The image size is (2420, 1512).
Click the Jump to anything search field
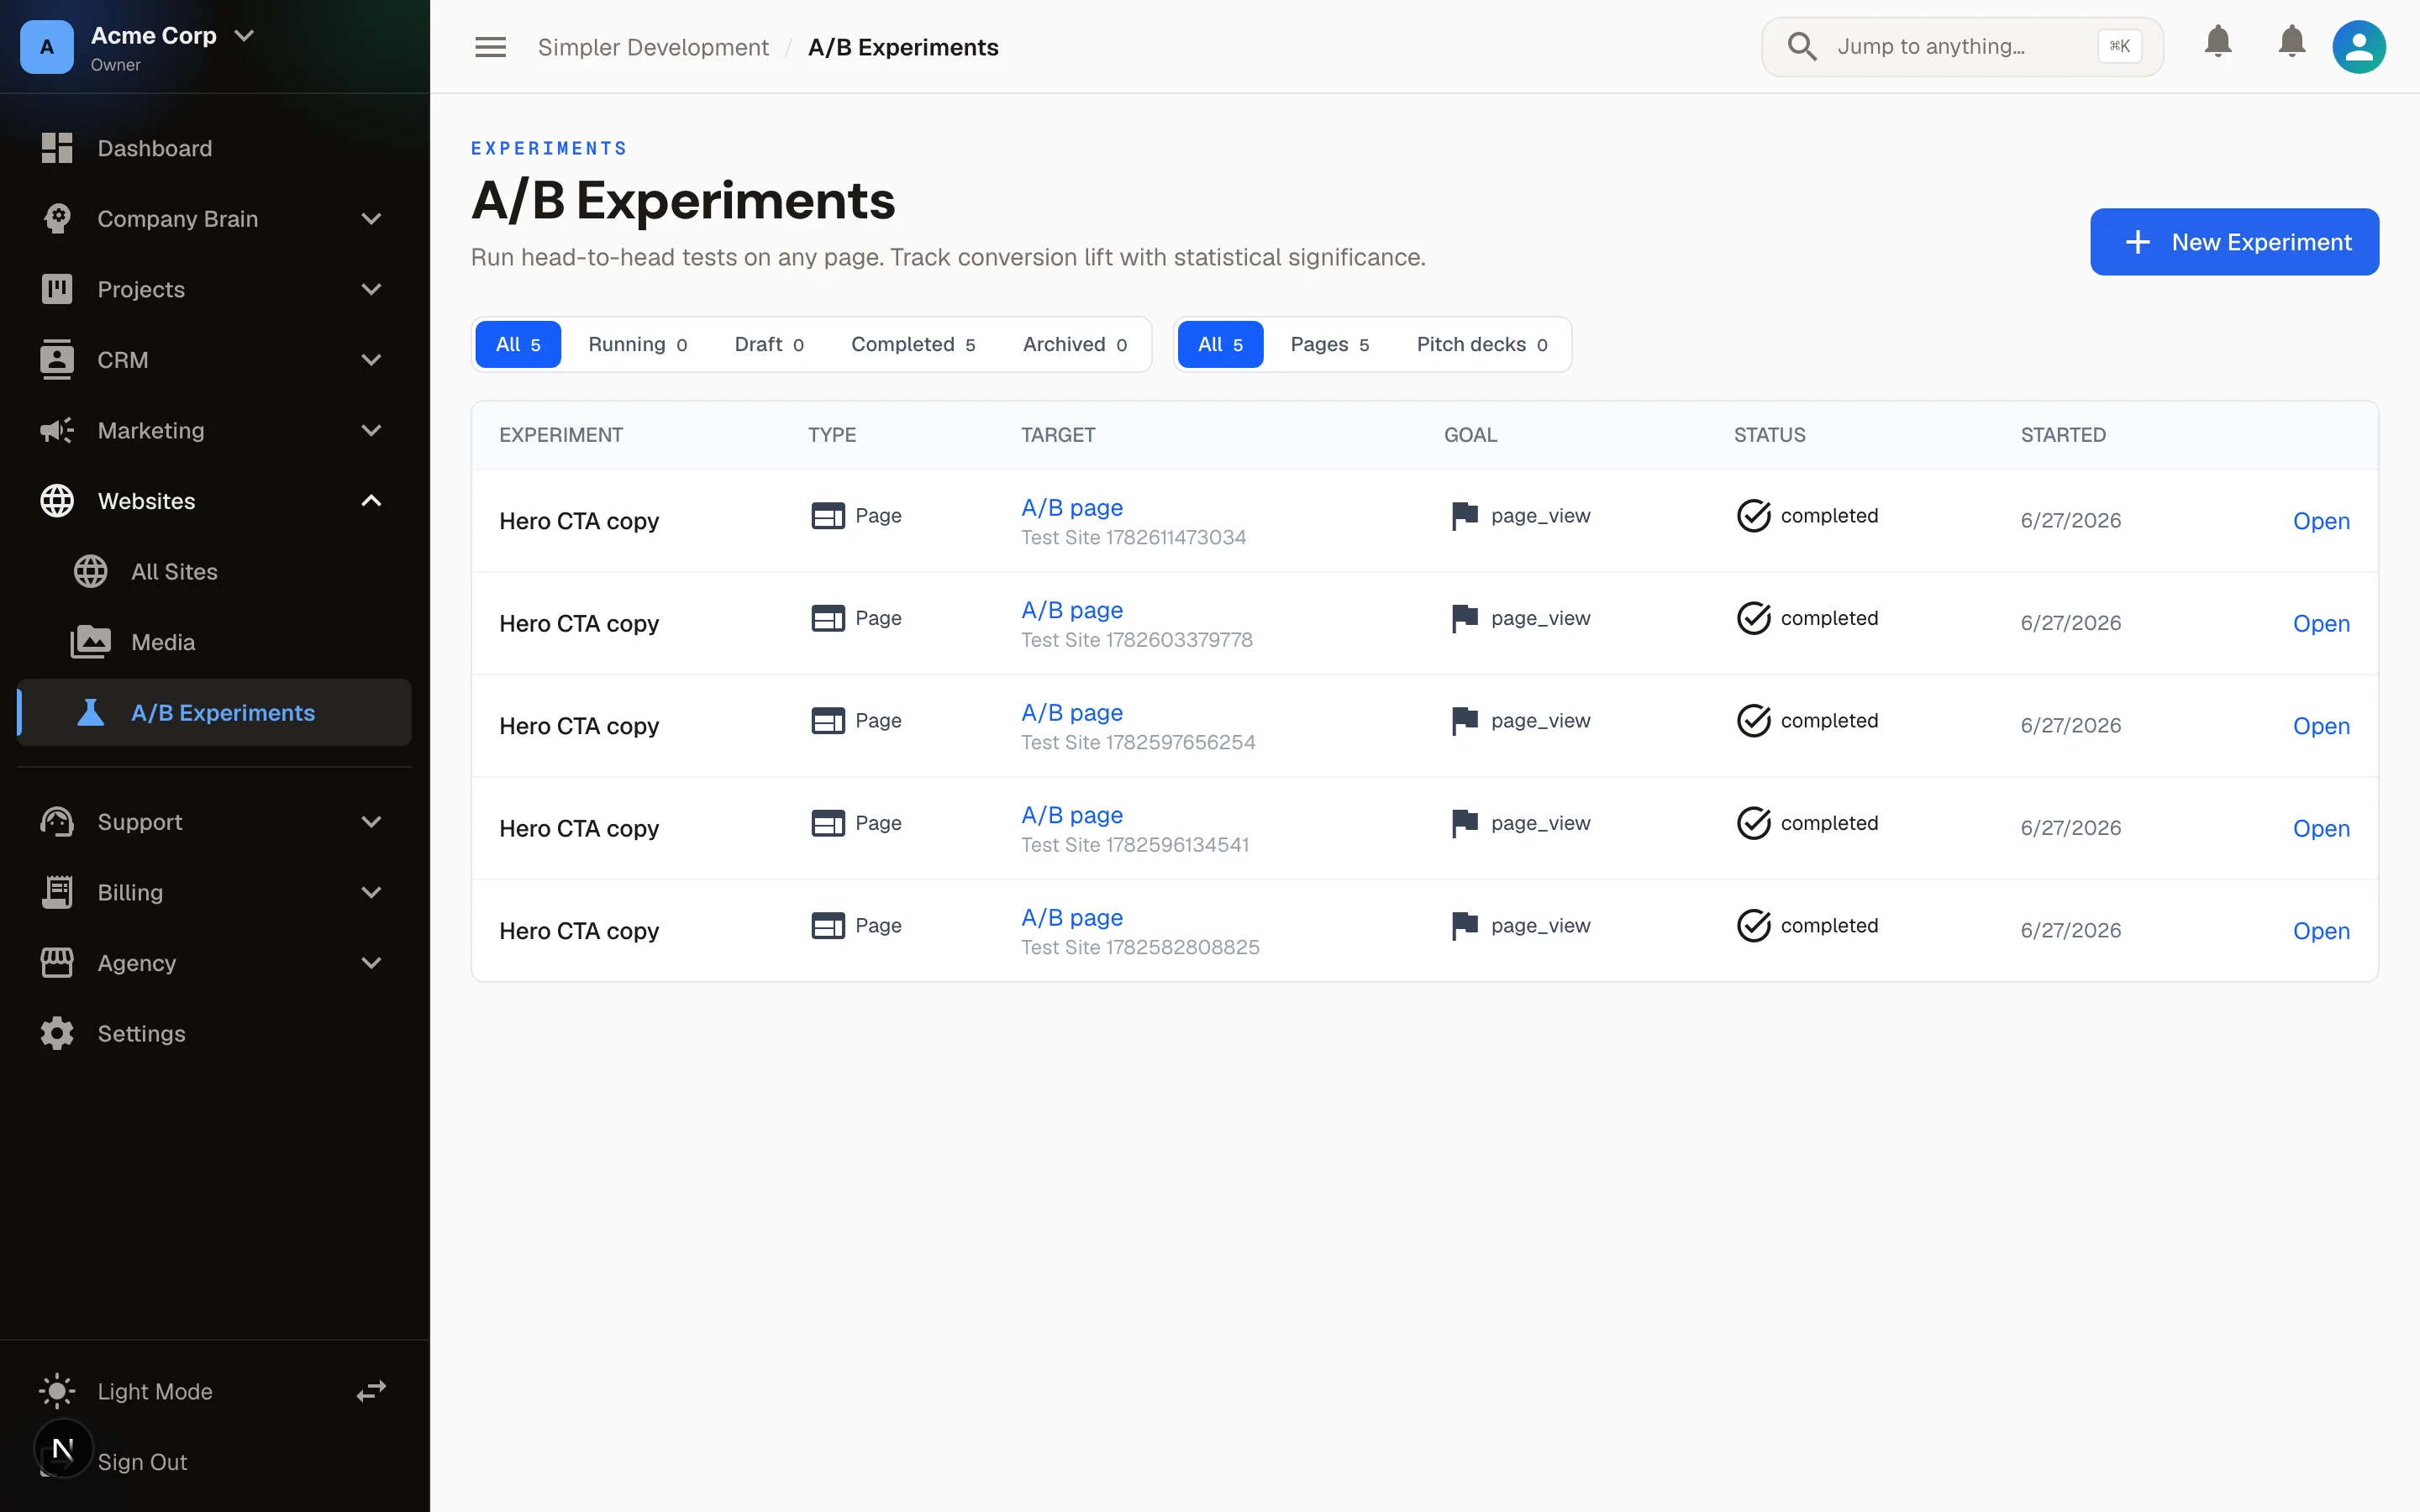1962,46
